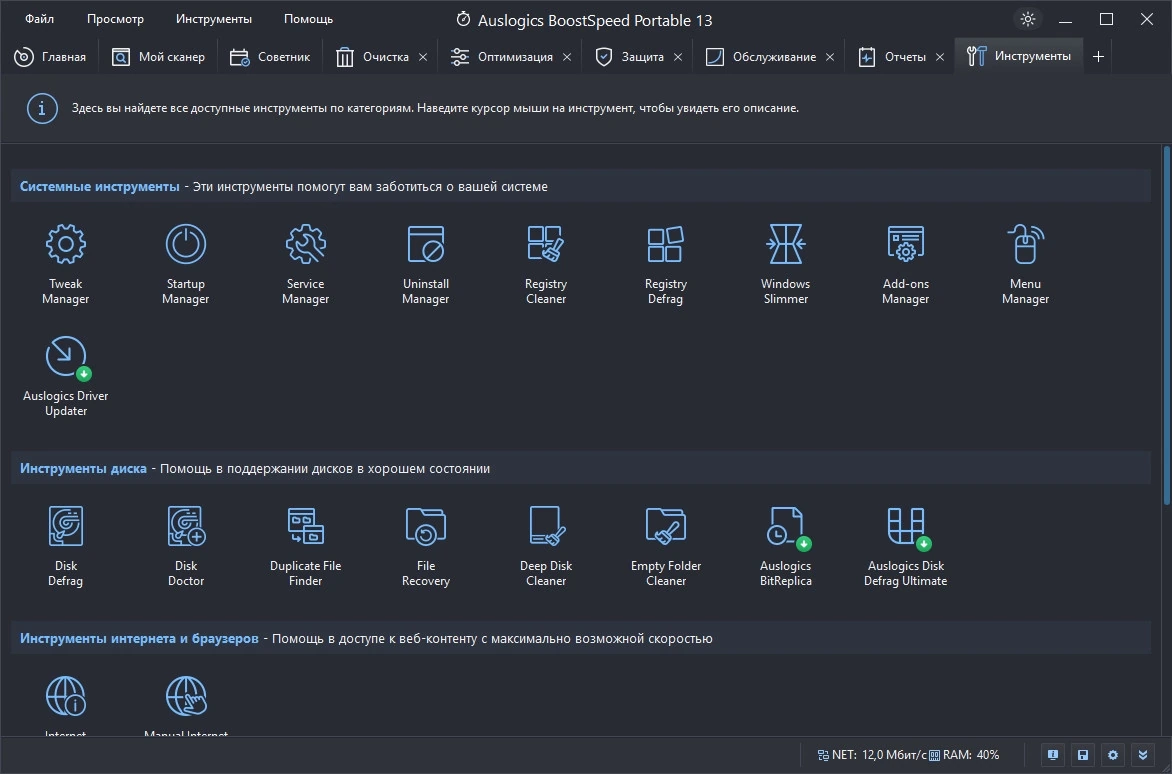Viewport: 1172px width, 774px height.
Task: Close the Очистка tab
Action: (x=423, y=57)
